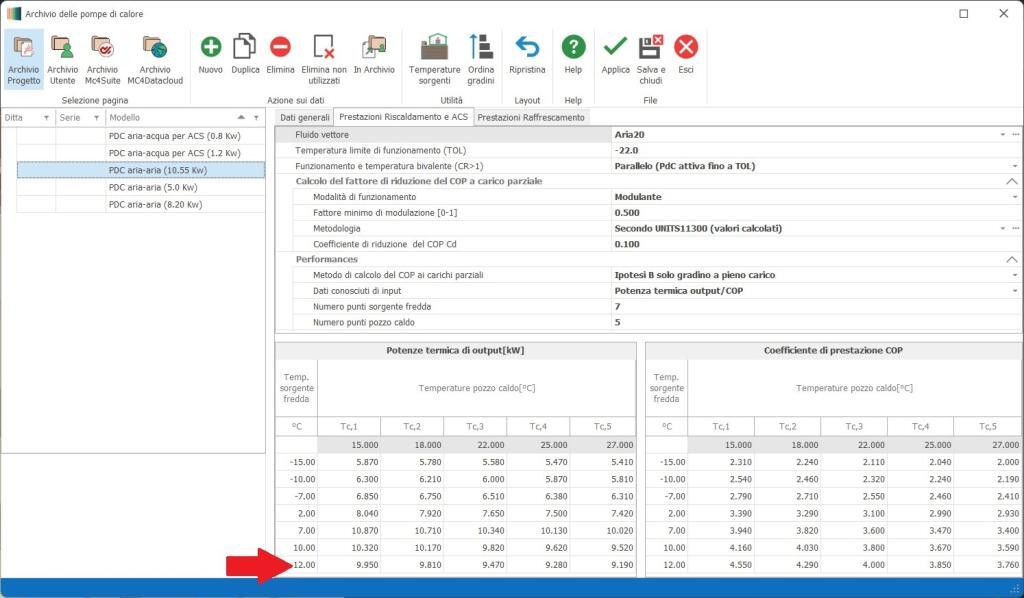1024x598 pixels.
Task: Select PDC aria-aria (10.55 Kw) model
Action: pos(141,170)
